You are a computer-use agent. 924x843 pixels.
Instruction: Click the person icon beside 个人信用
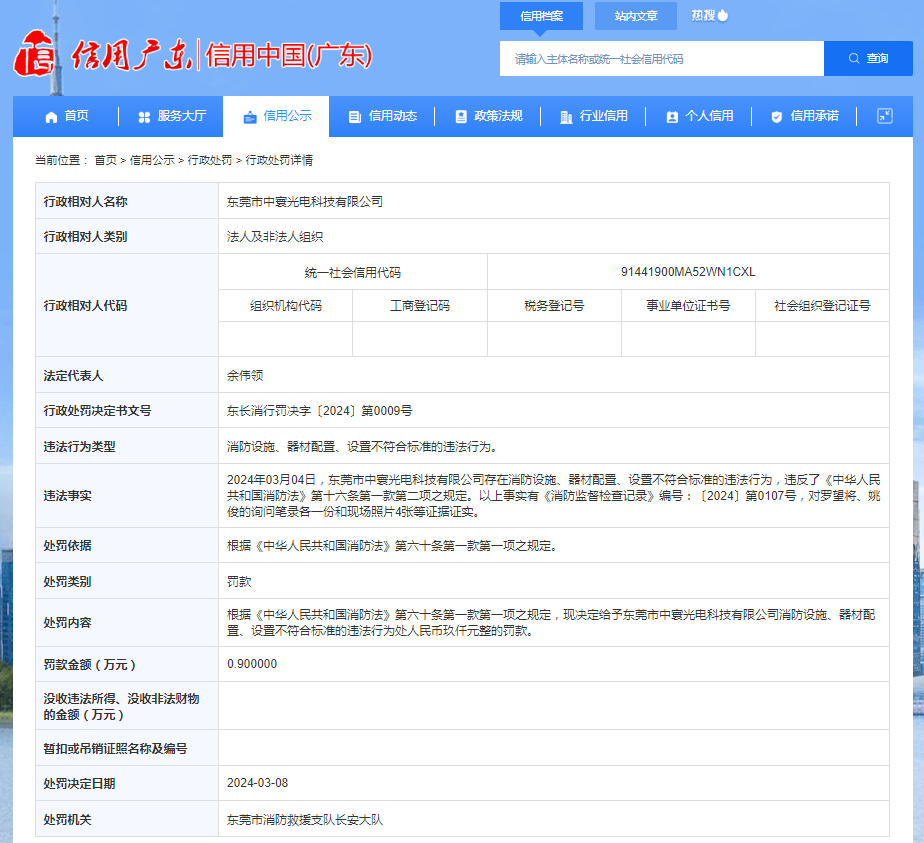[x=672, y=117]
